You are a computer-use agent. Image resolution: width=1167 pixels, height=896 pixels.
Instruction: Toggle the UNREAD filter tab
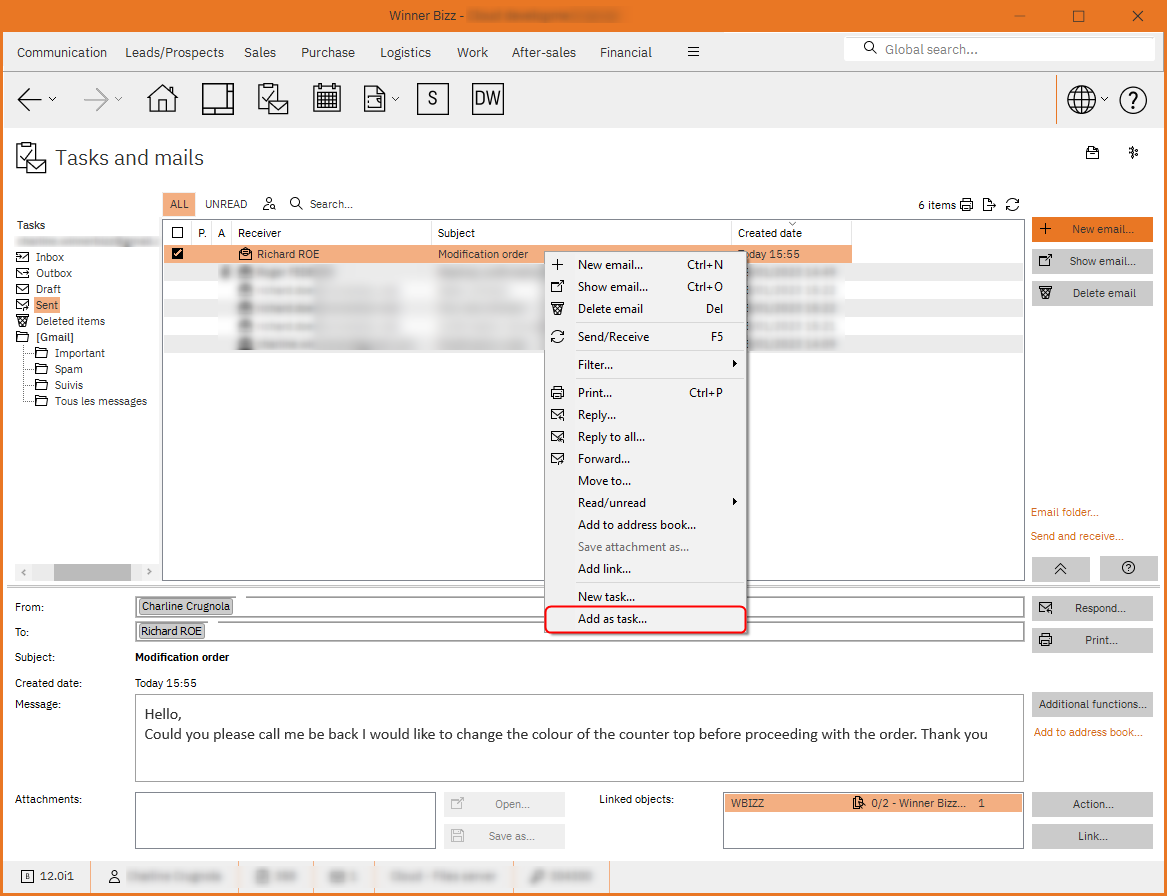[225, 203]
